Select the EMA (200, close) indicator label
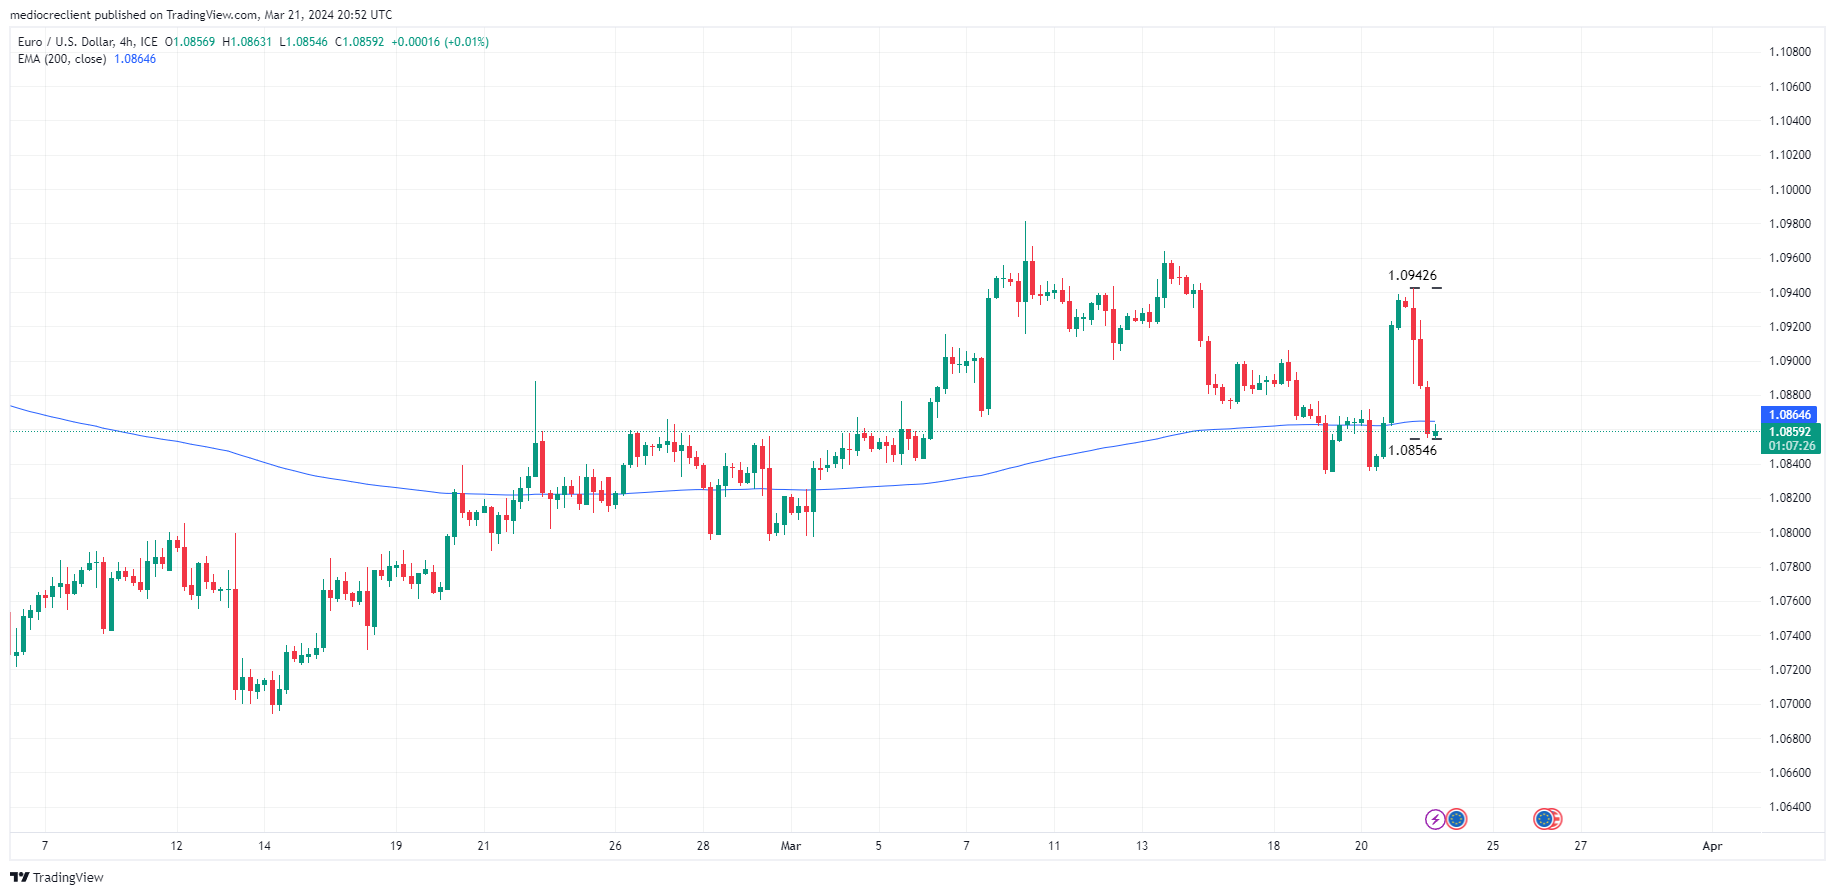This screenshot has width=1835, height=895. click(62, 59)
